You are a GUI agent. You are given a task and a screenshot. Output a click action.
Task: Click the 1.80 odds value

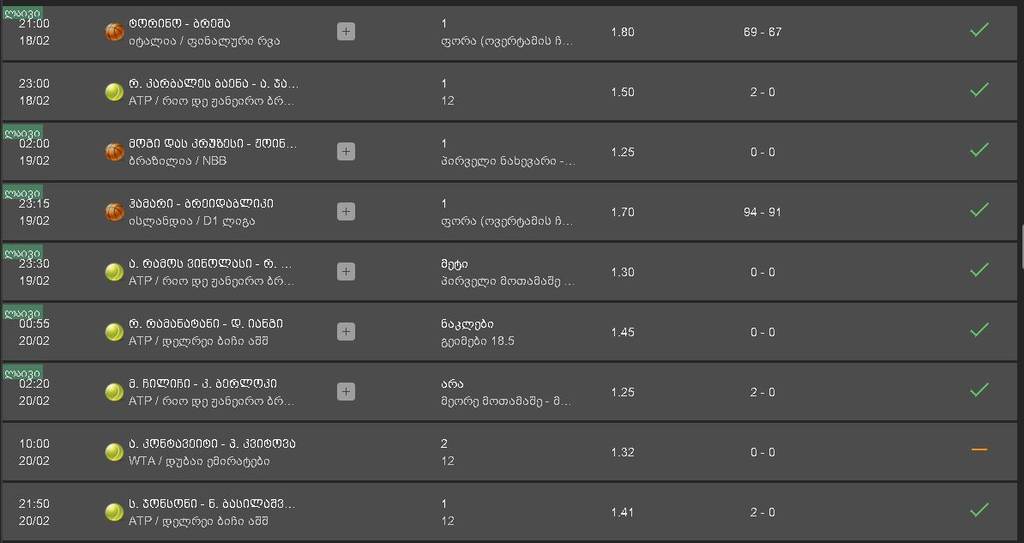coord(623,32)
